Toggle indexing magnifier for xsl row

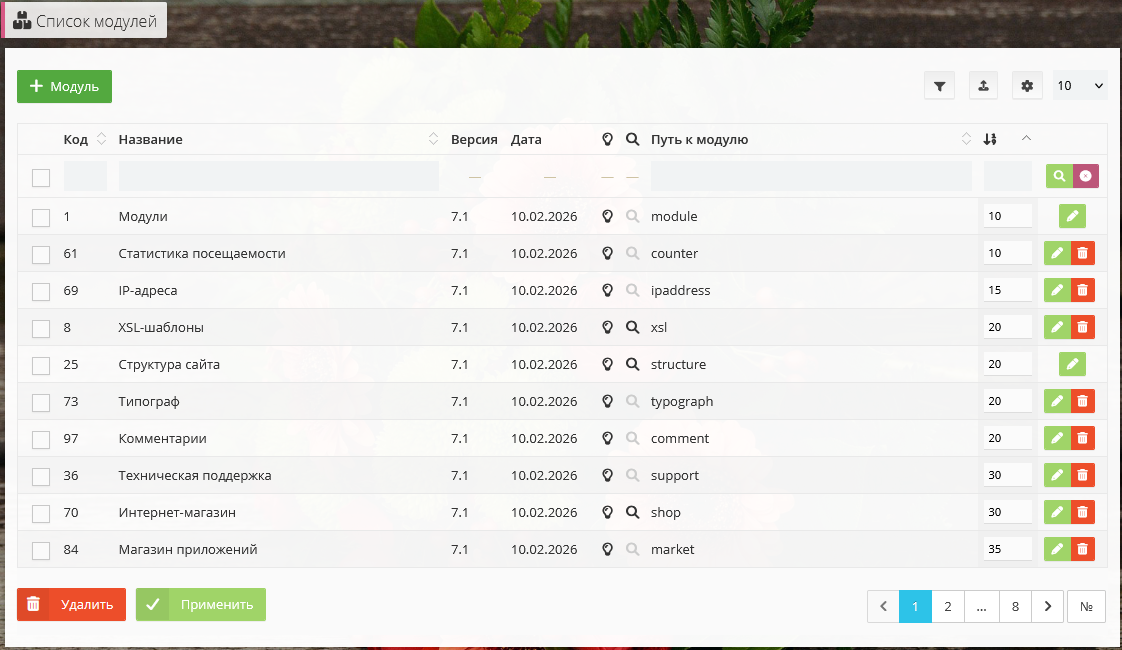click(633, 327)
